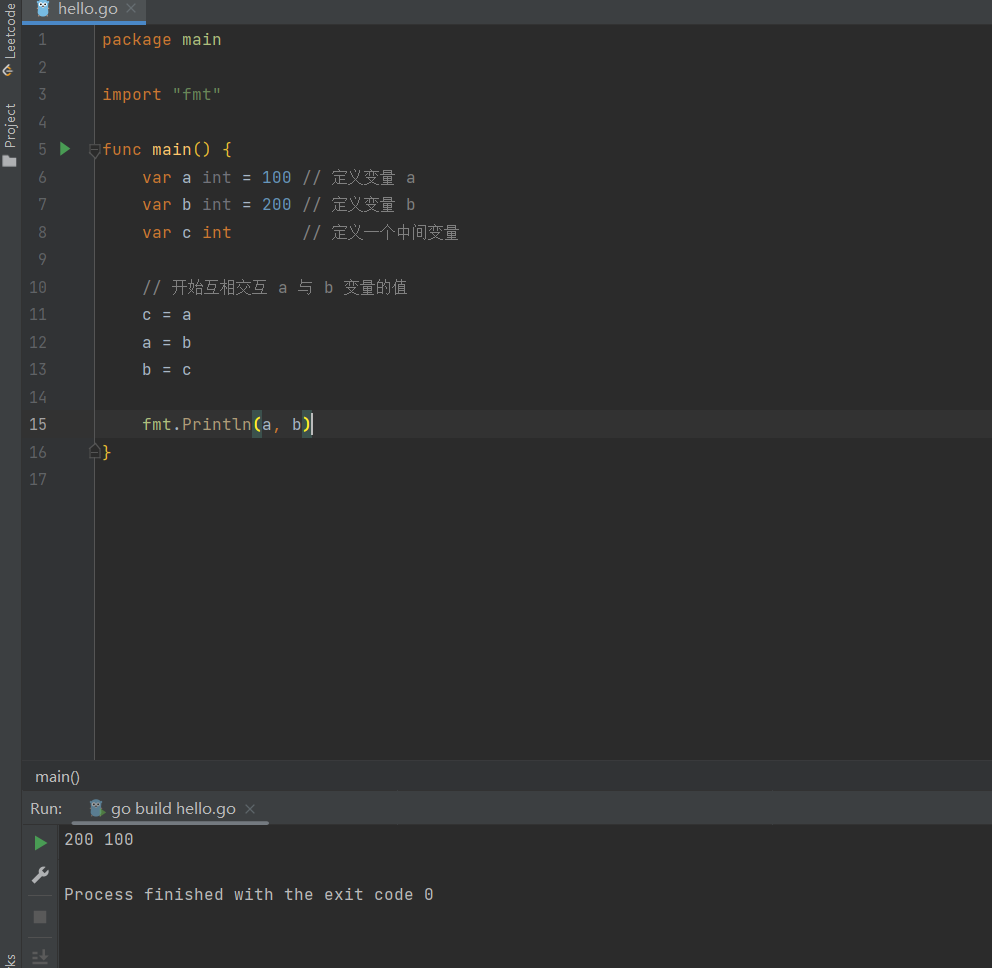
Task: Click line number 17 in gutter
Action: [38, 480]
